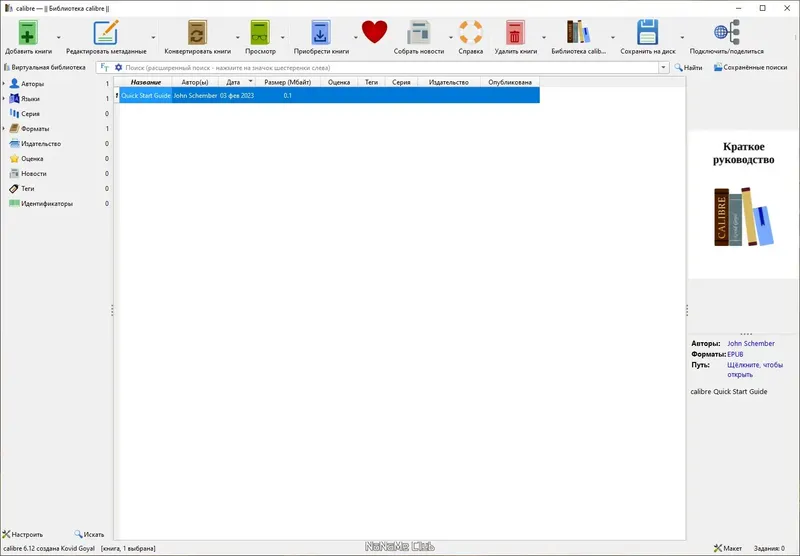The width and height of the screenshot is (800, 556).
Task: Expand the Авторы tree item
Action: point(4,84)
